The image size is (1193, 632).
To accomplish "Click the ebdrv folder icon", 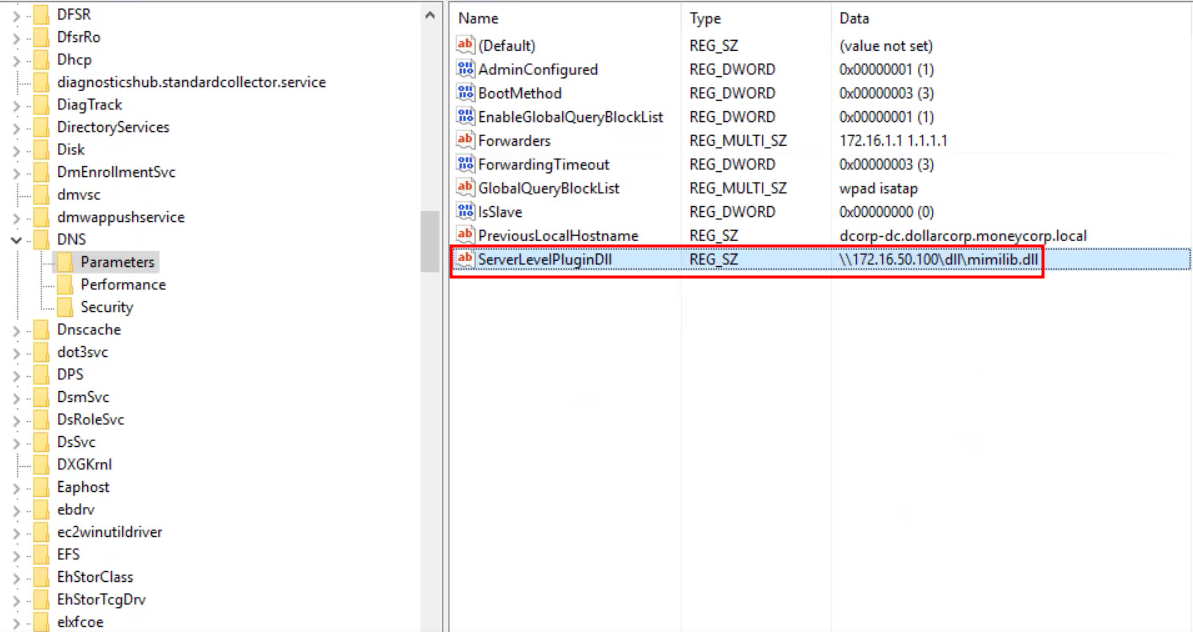I will (42, 510).
